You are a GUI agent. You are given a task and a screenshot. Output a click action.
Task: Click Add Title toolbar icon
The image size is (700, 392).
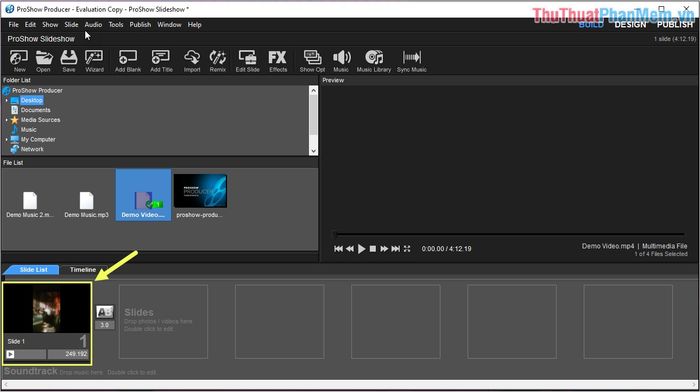pyautogui.click(x=161, y=61)
